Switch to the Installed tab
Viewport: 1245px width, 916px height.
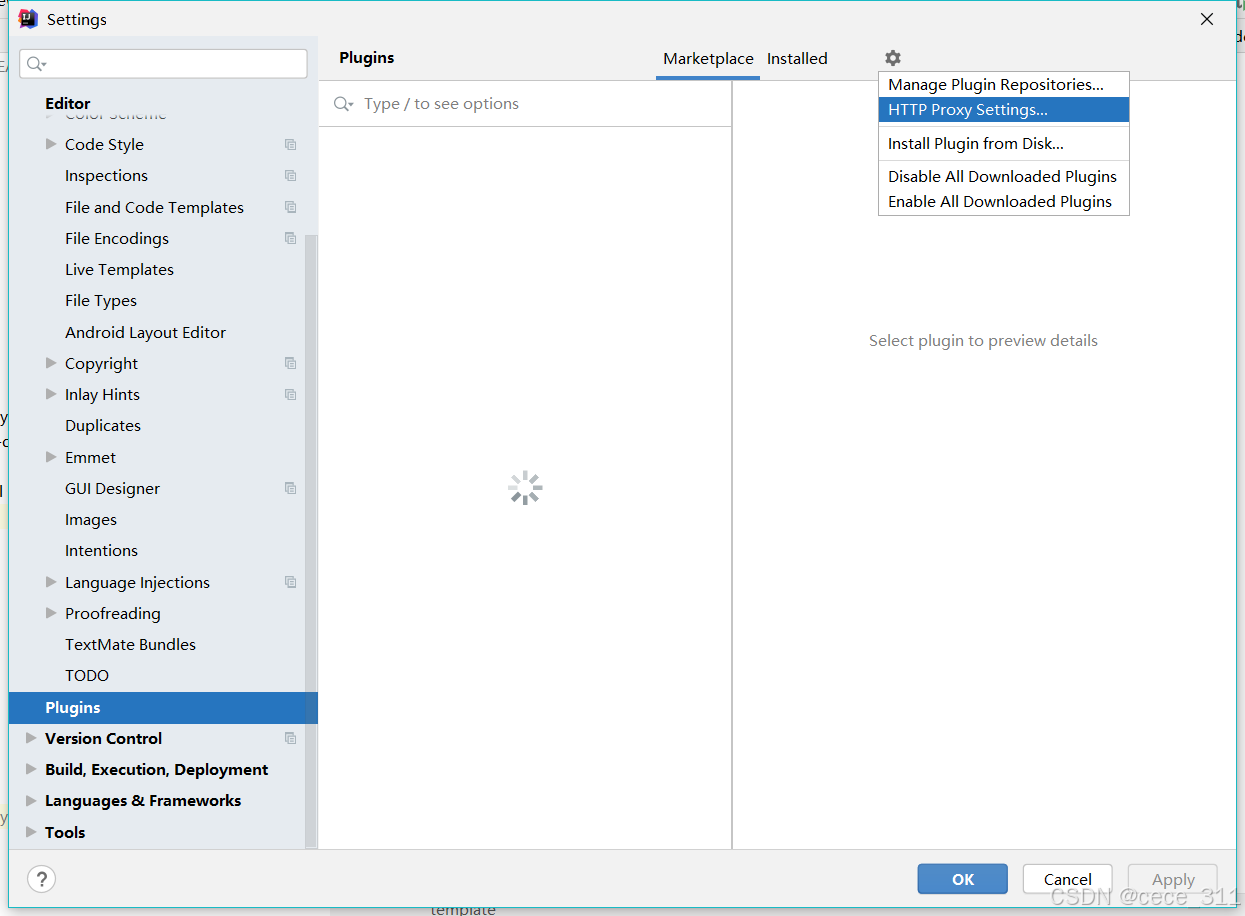797,58
